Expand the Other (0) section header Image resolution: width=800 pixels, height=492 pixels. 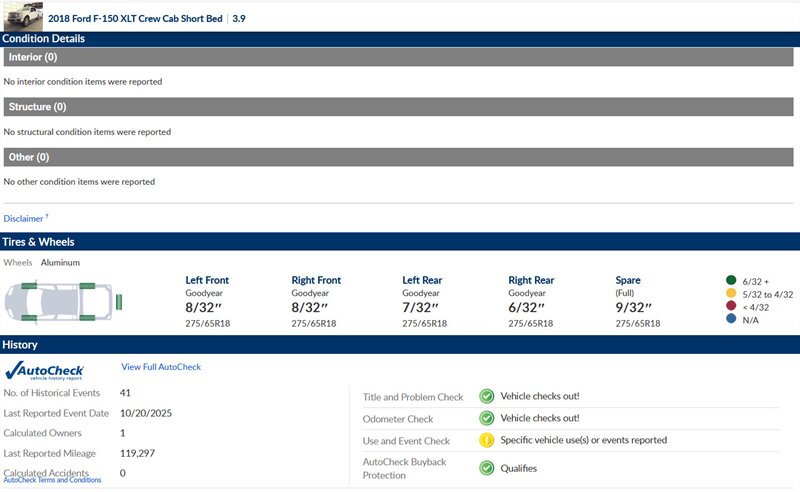coord(398,157)
